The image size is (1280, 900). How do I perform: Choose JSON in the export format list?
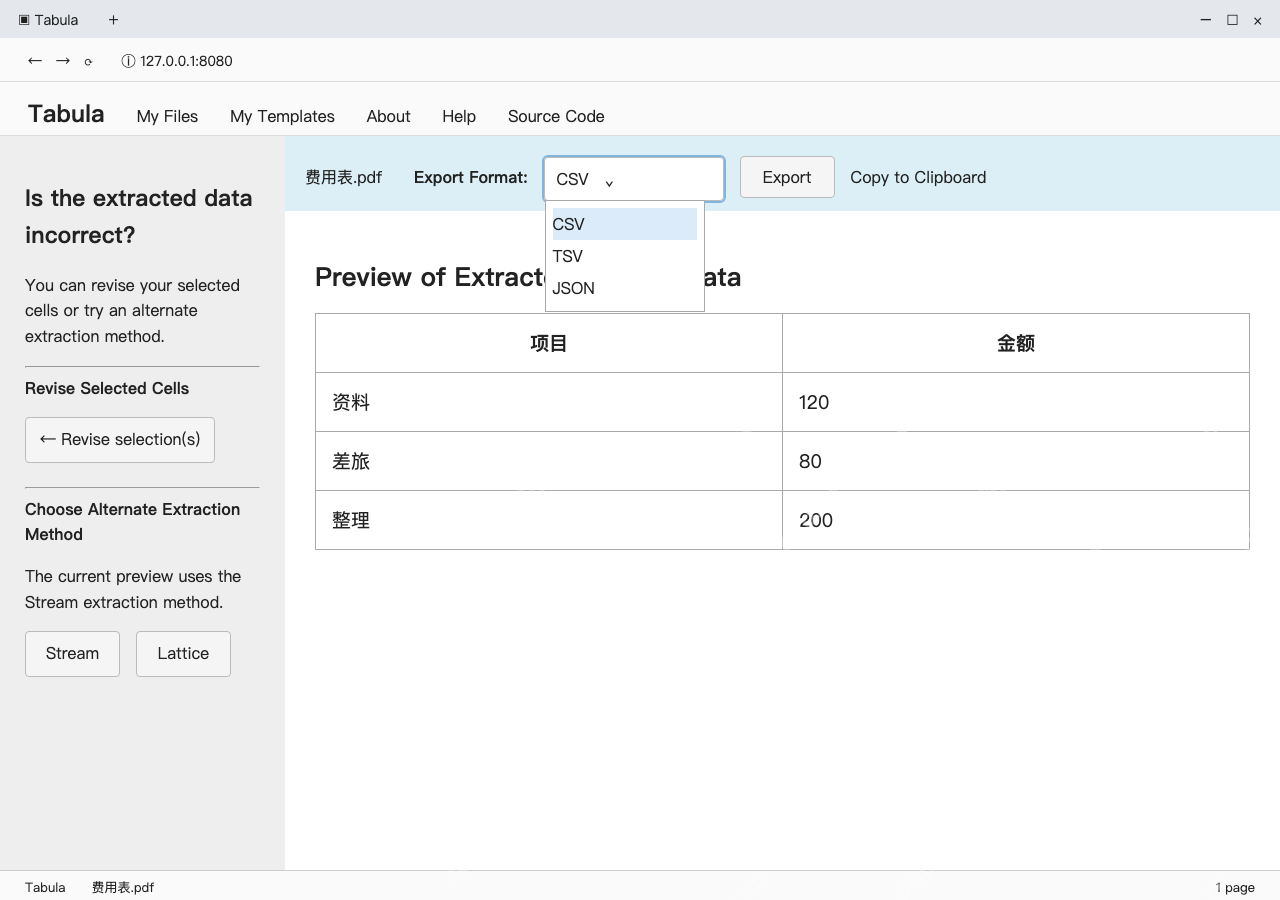click(625, 288)
